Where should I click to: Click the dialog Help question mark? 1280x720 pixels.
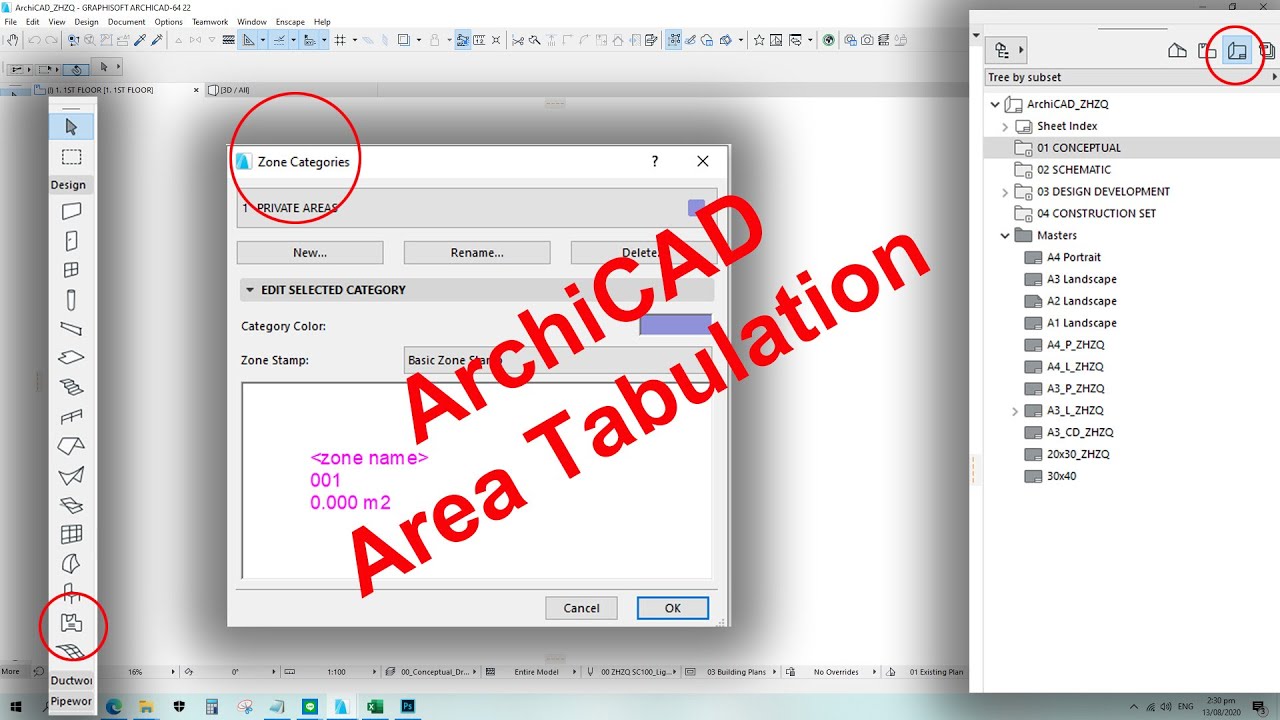point(655,161)
